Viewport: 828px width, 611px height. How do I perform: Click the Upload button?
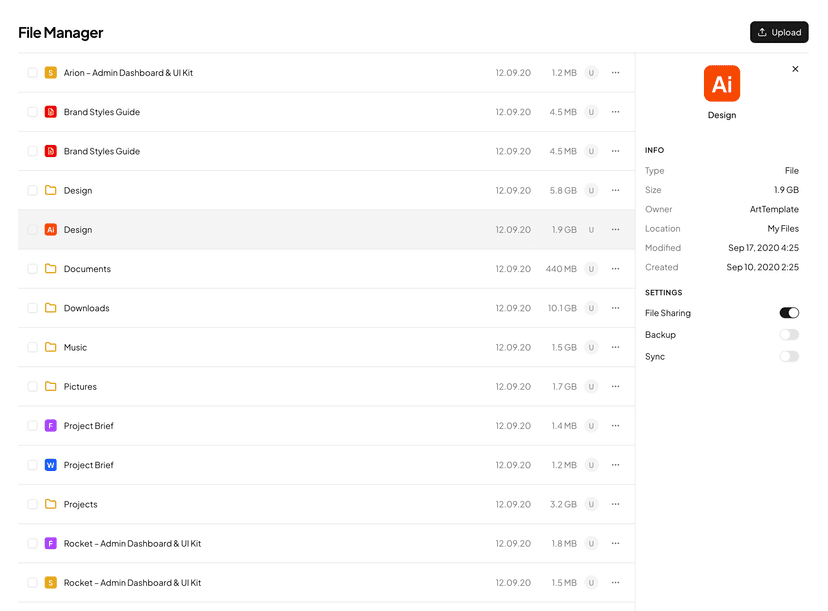point(779,31)
